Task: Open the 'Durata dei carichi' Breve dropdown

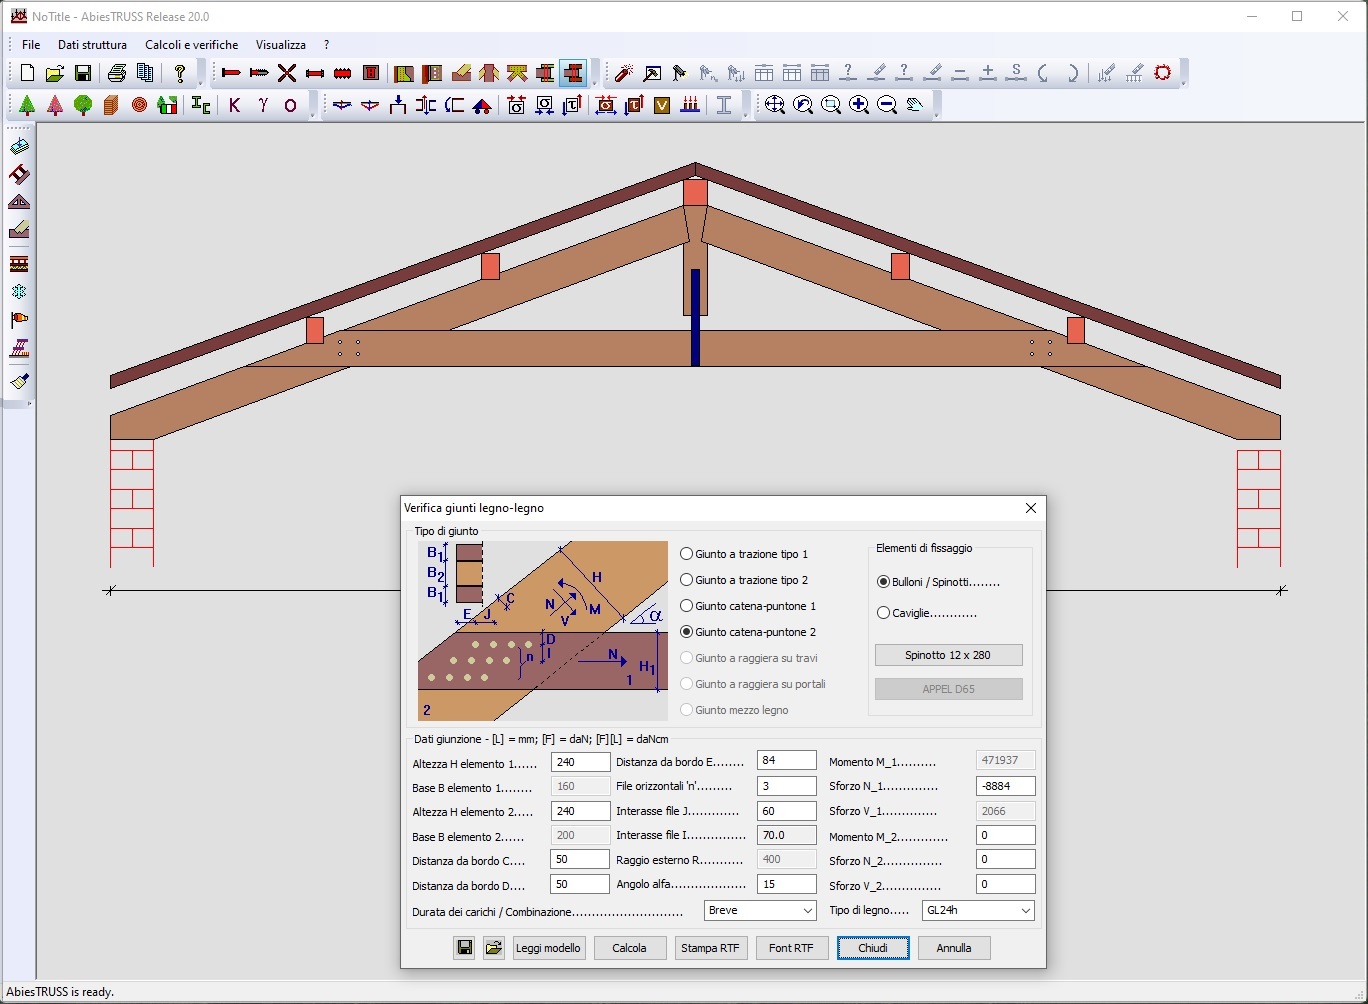Action: tap(760, 911)
